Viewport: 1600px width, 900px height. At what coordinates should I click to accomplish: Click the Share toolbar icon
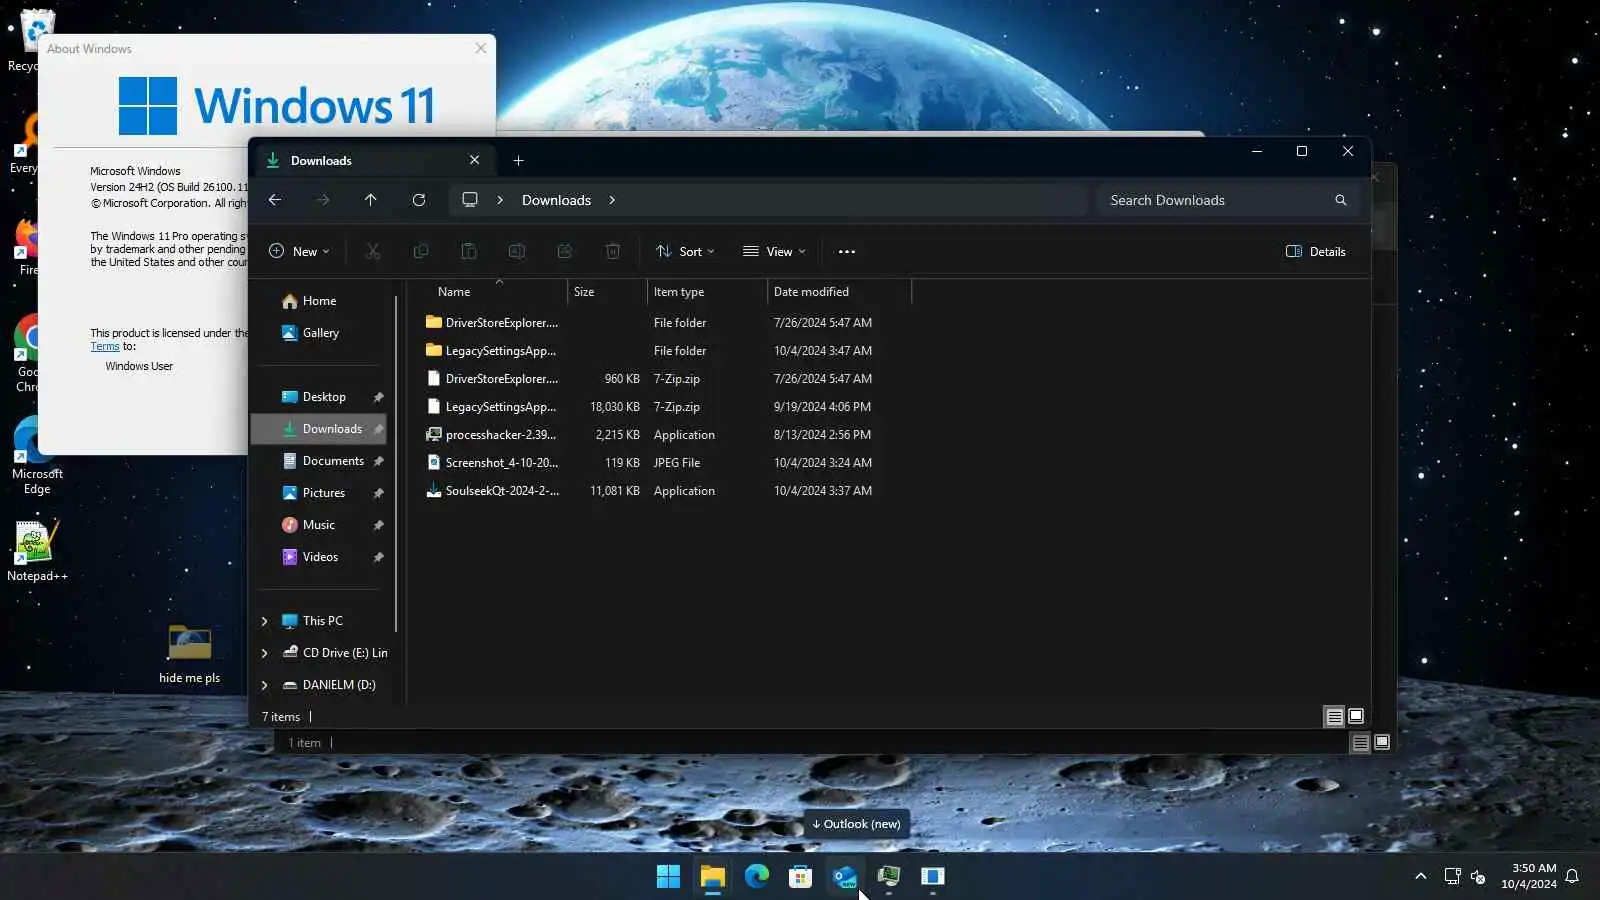pyautogui.click(x=565, y=252)
